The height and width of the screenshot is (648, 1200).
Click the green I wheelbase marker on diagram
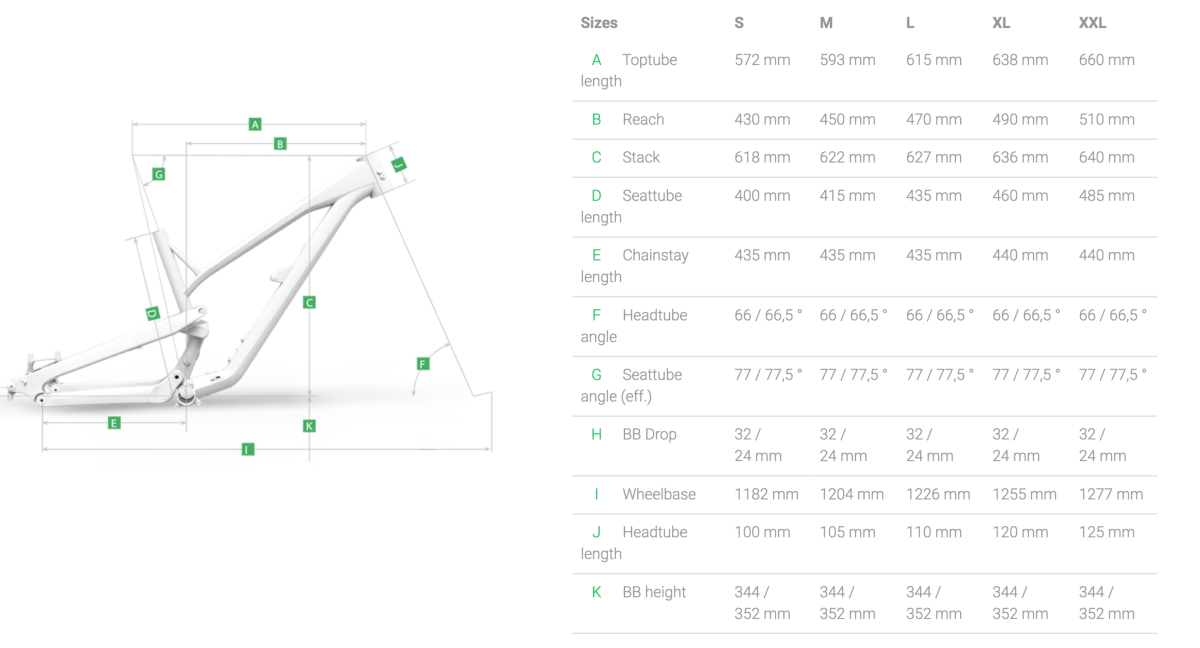[x=247, y=450]
